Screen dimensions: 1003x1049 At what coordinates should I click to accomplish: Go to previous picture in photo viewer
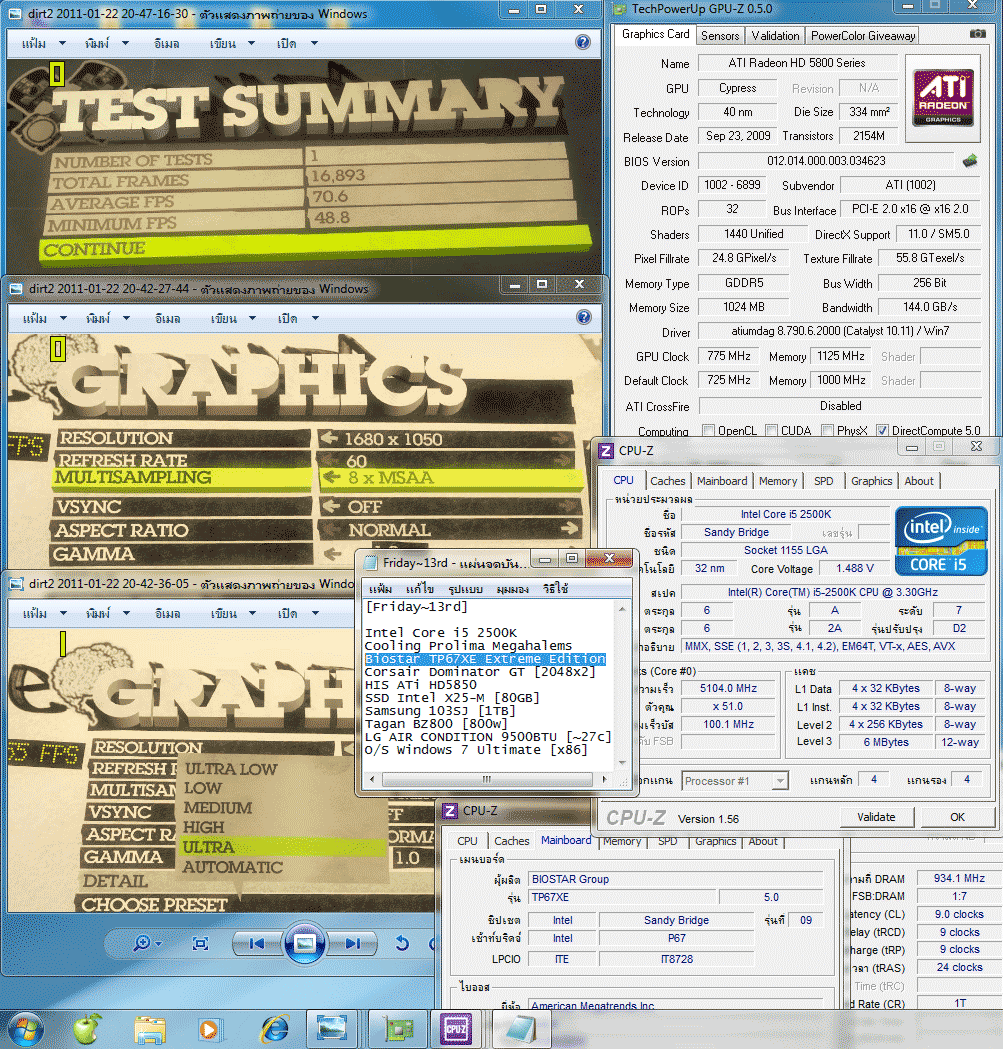pyautogui.click(x=256, y=943)
